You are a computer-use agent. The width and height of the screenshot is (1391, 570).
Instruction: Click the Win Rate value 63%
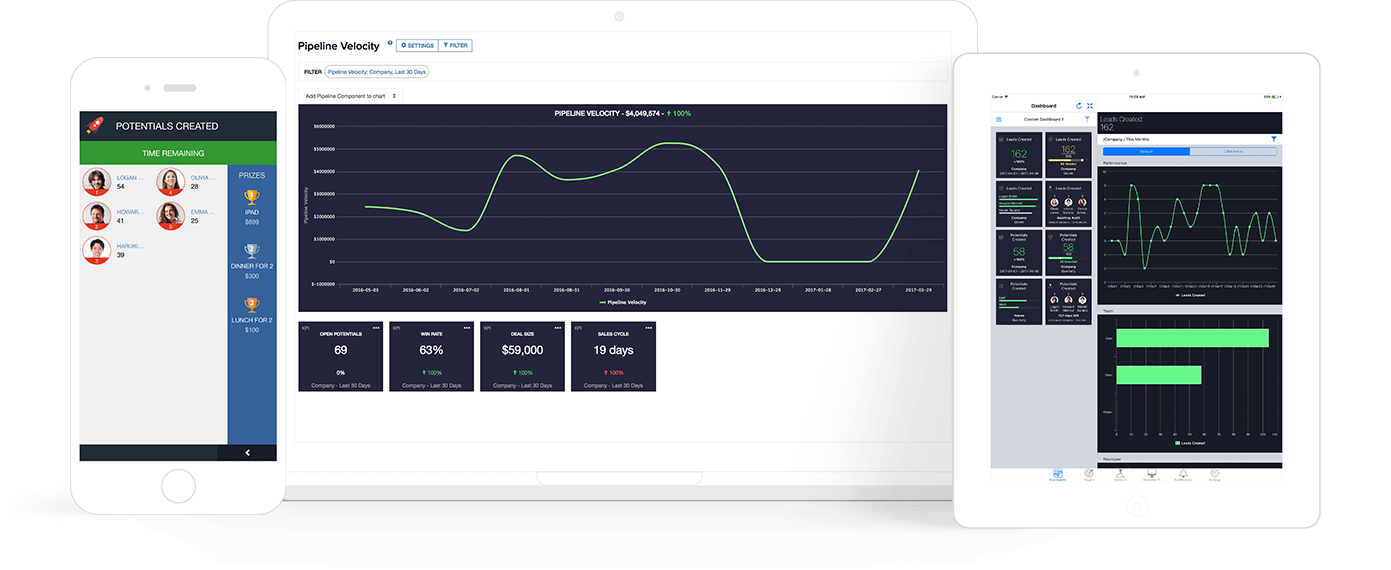click(x=431, y=350)
